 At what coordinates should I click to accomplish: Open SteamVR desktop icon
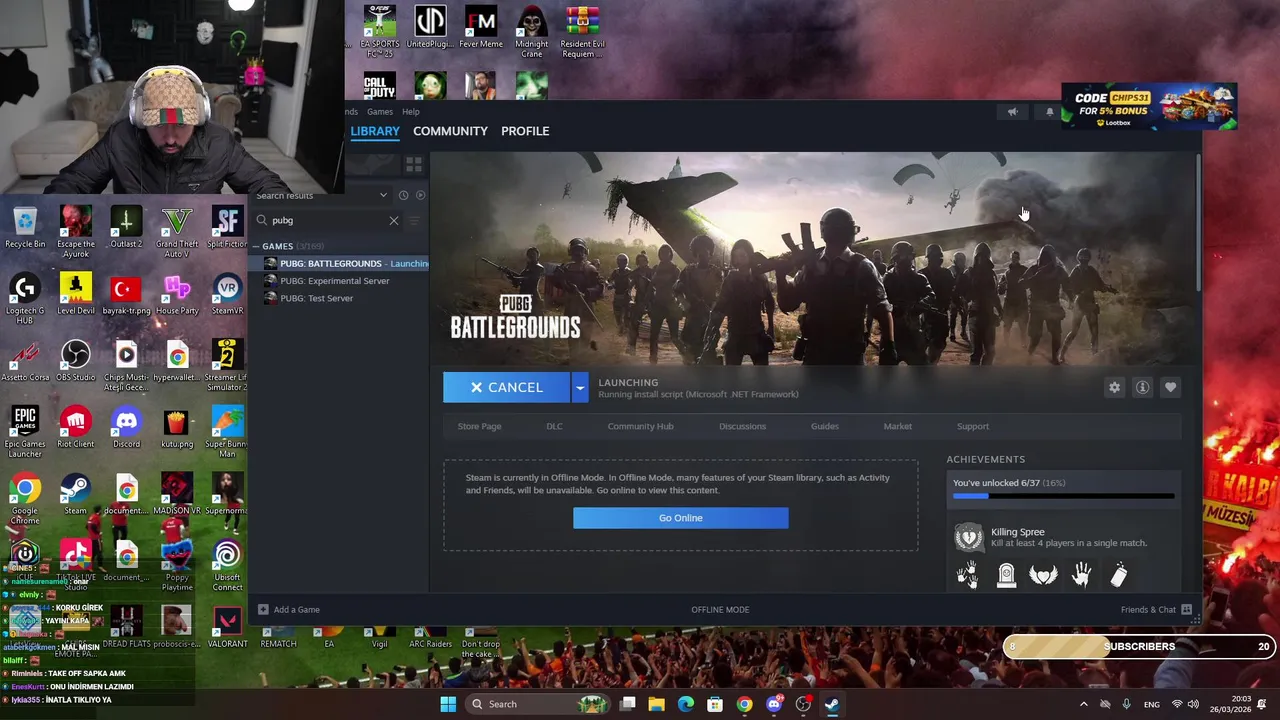coord(227,294)
